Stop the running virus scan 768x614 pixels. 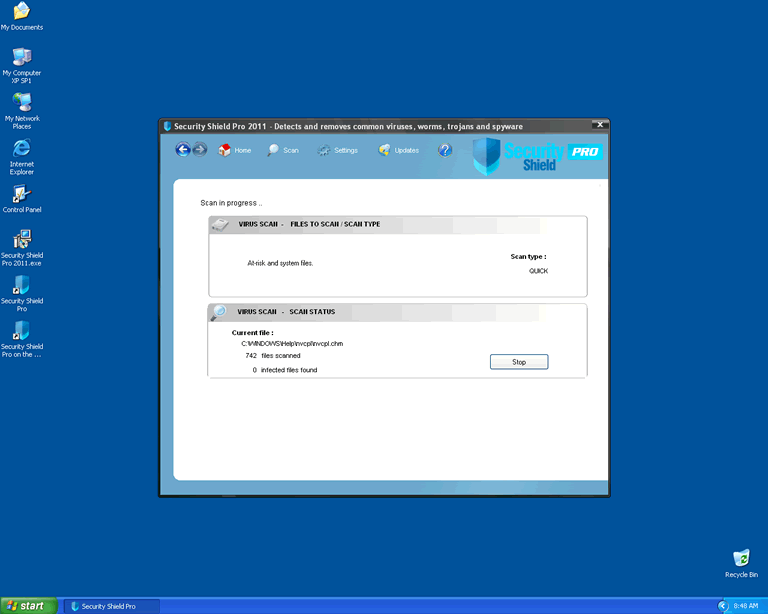coord(518,362)
